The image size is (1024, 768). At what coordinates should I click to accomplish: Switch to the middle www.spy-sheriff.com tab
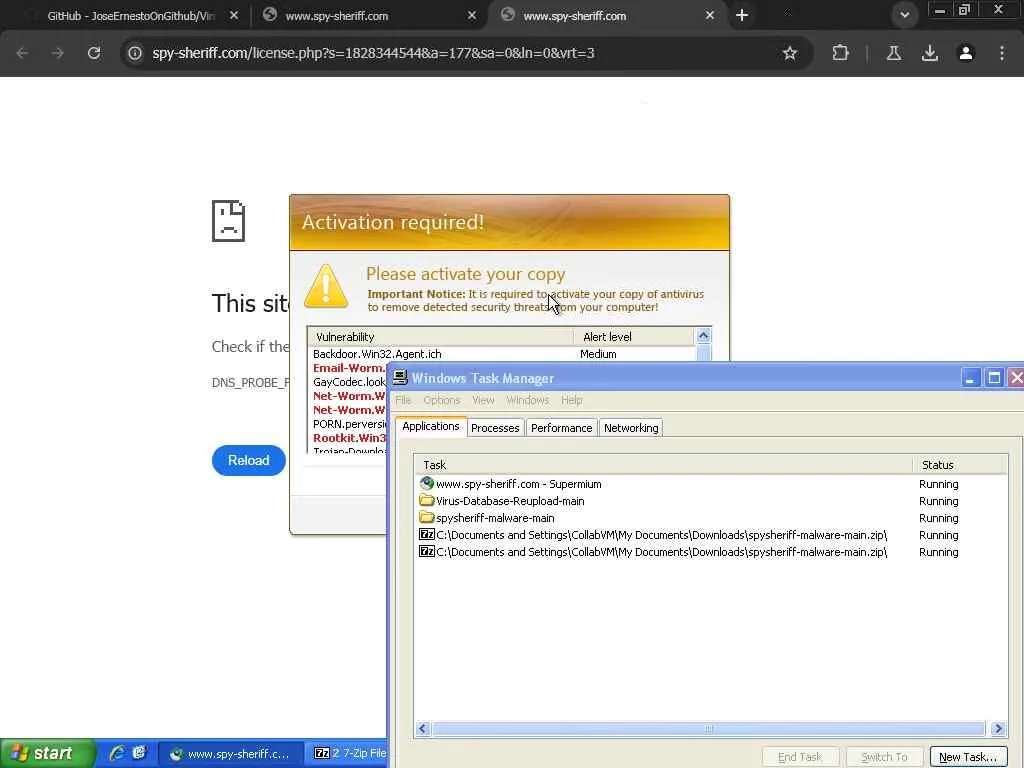(x=369, y=16)
